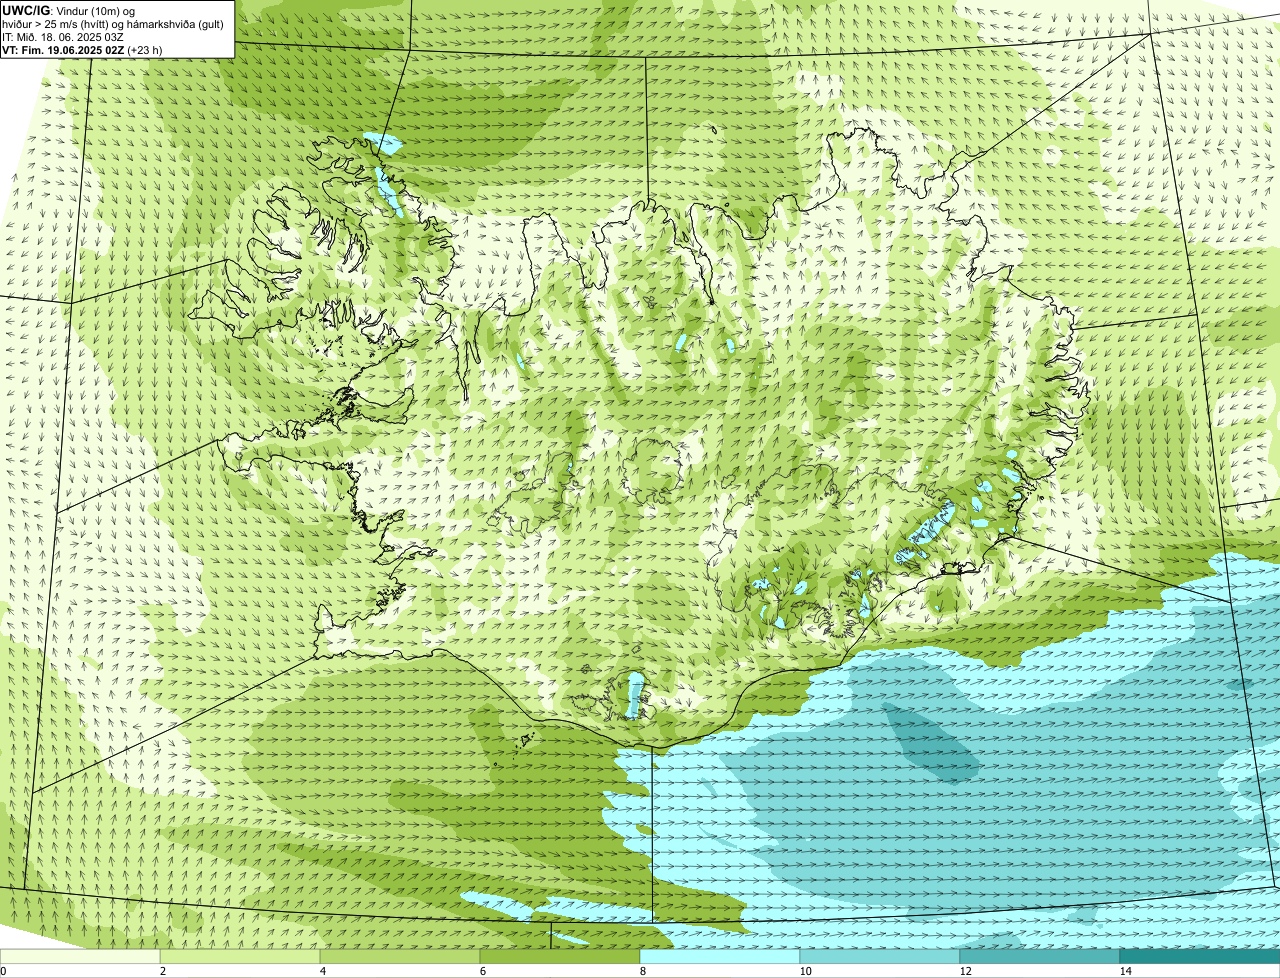1280x978 pixels.
Task: Click the legend scale label '12'
Action: 965,971
